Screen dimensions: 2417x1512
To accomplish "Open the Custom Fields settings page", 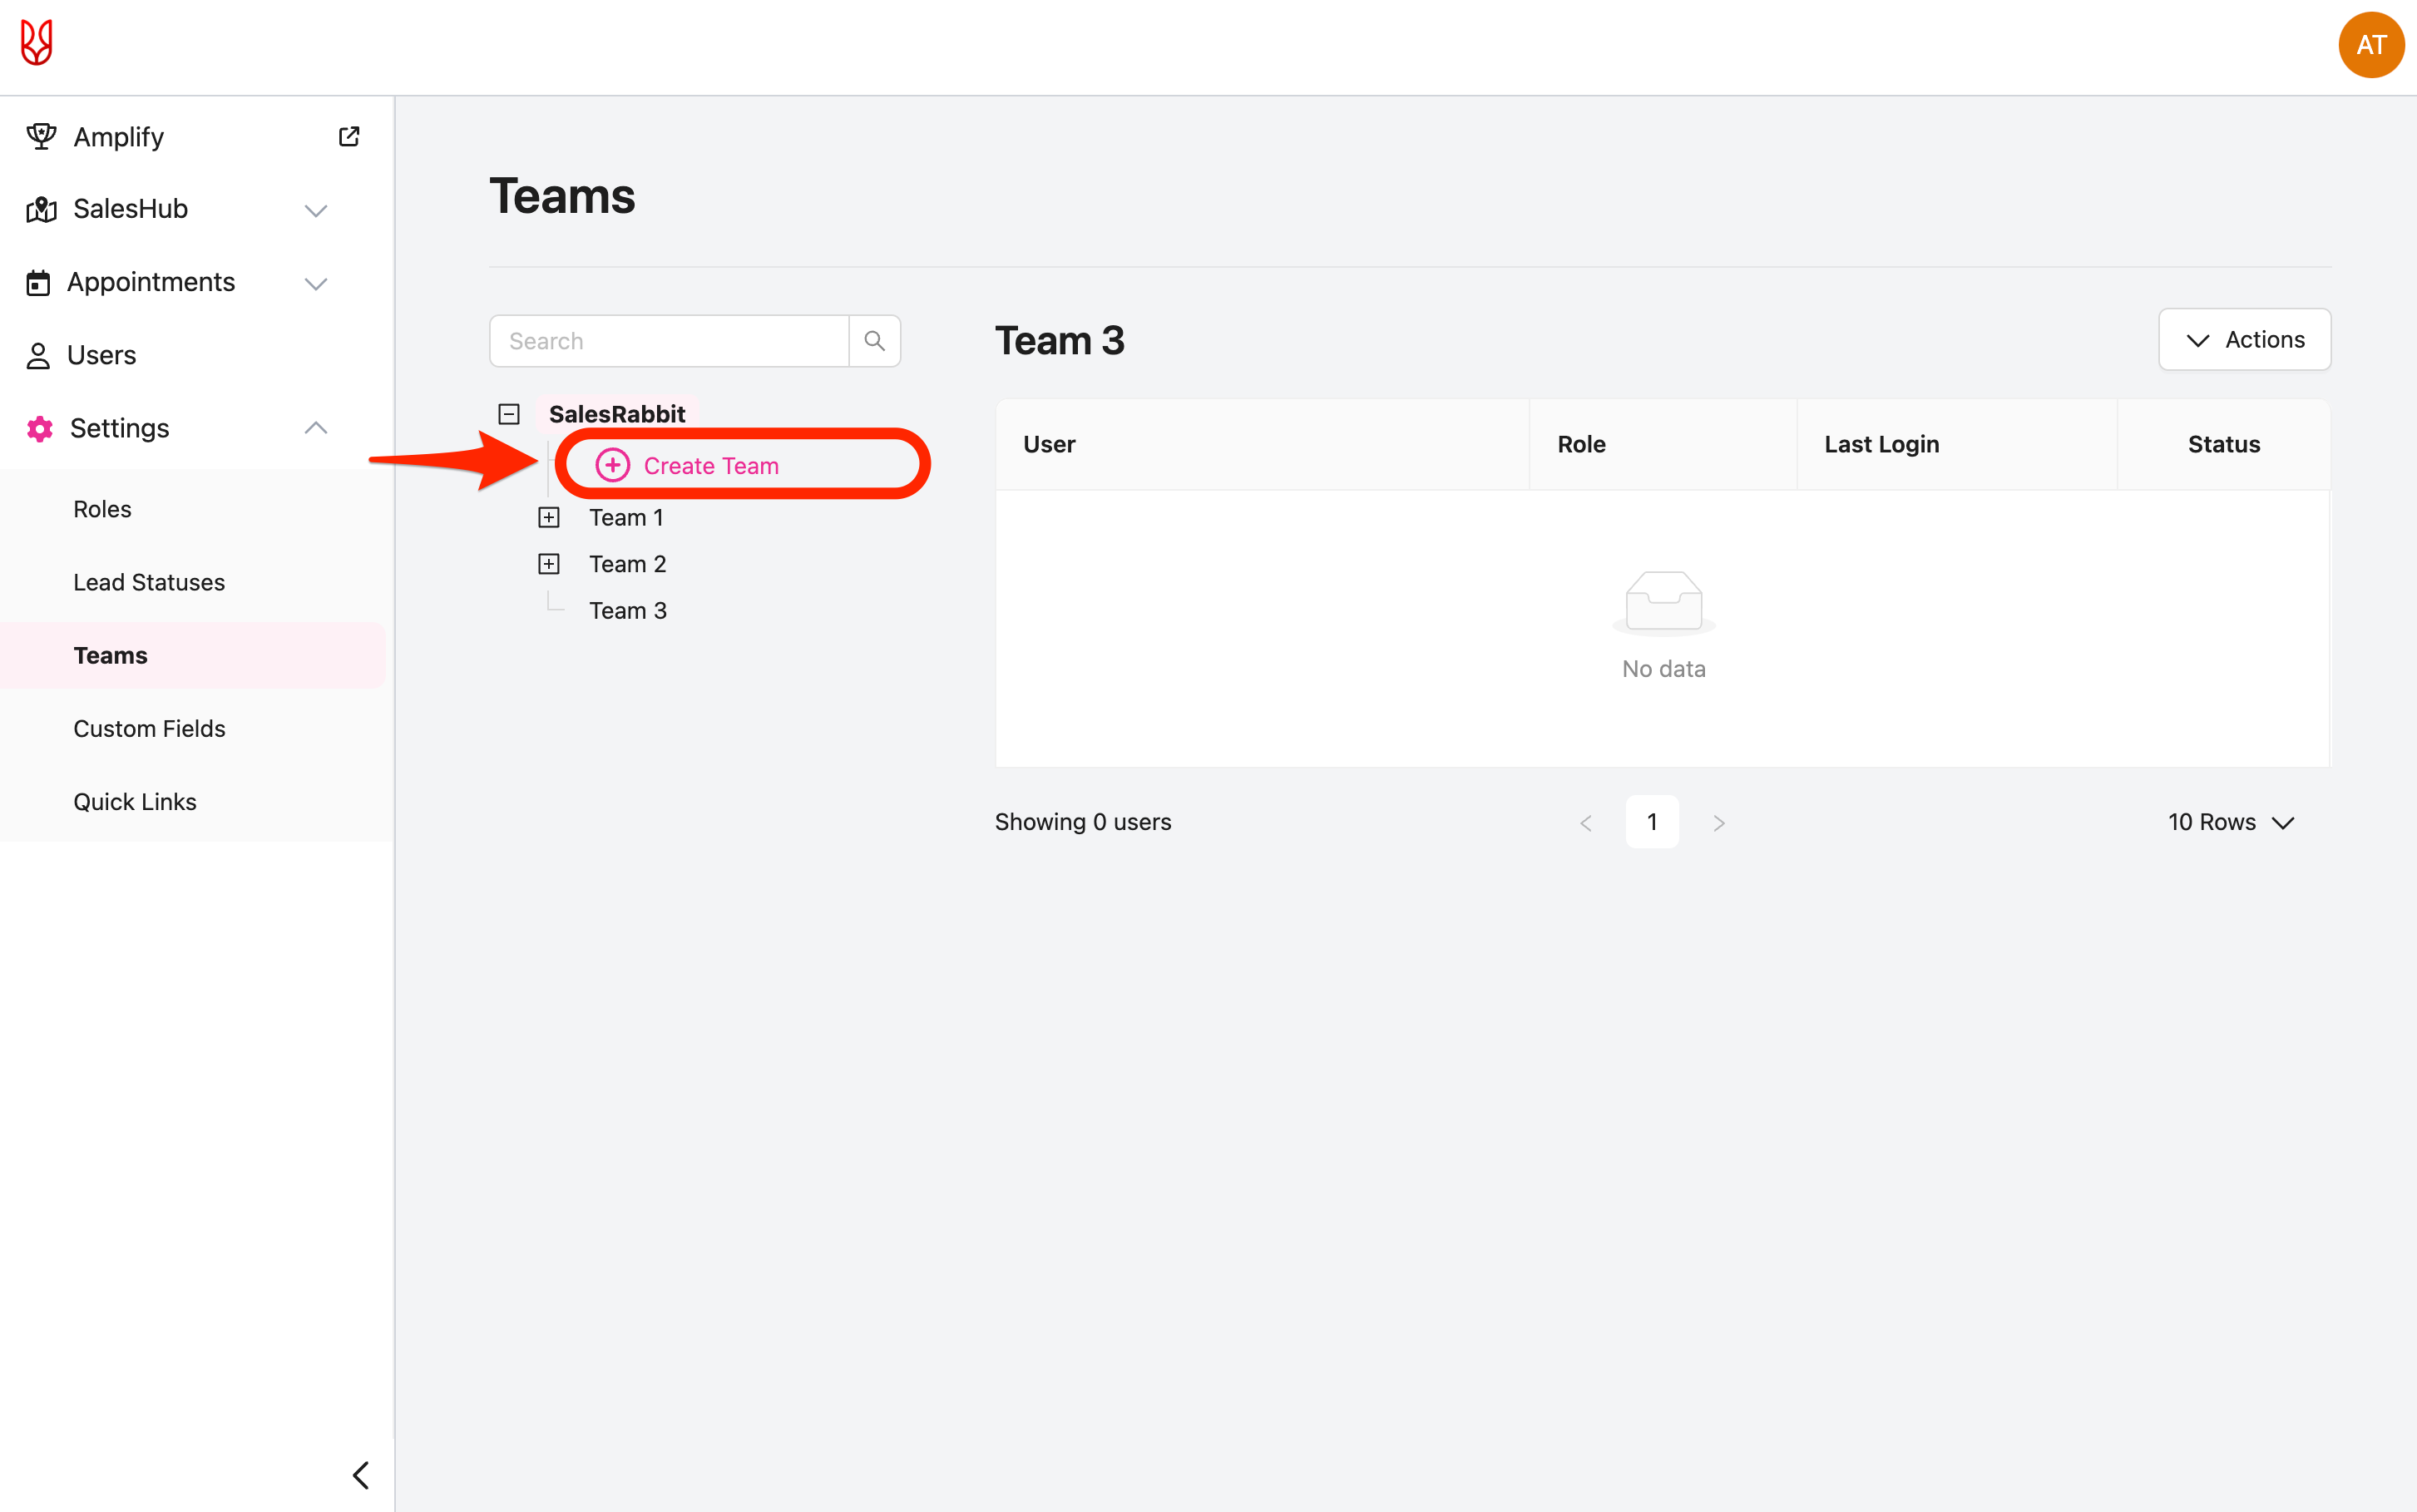I will pyautogui.click(x=149, y=729).
